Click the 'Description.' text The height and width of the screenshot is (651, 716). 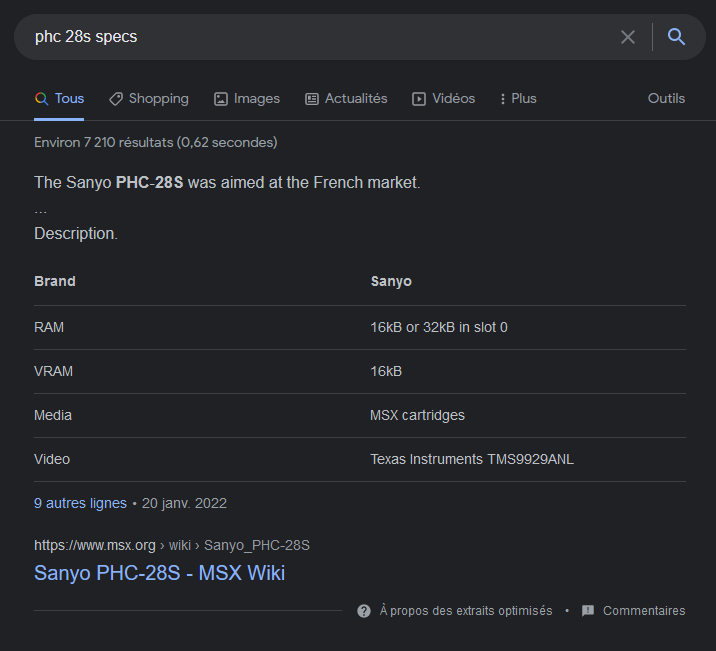[x=76, y=234]
